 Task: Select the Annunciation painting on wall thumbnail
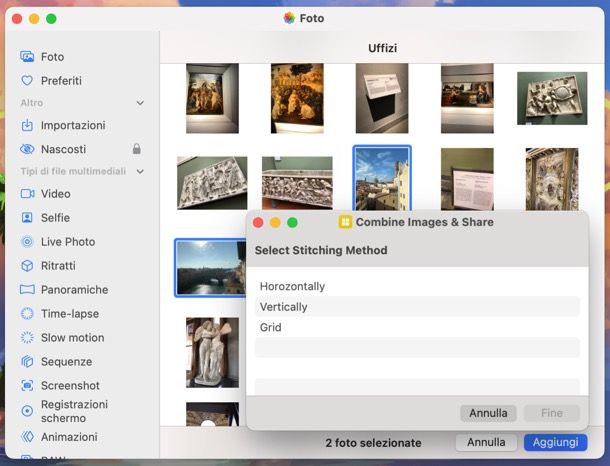point(467,98)
